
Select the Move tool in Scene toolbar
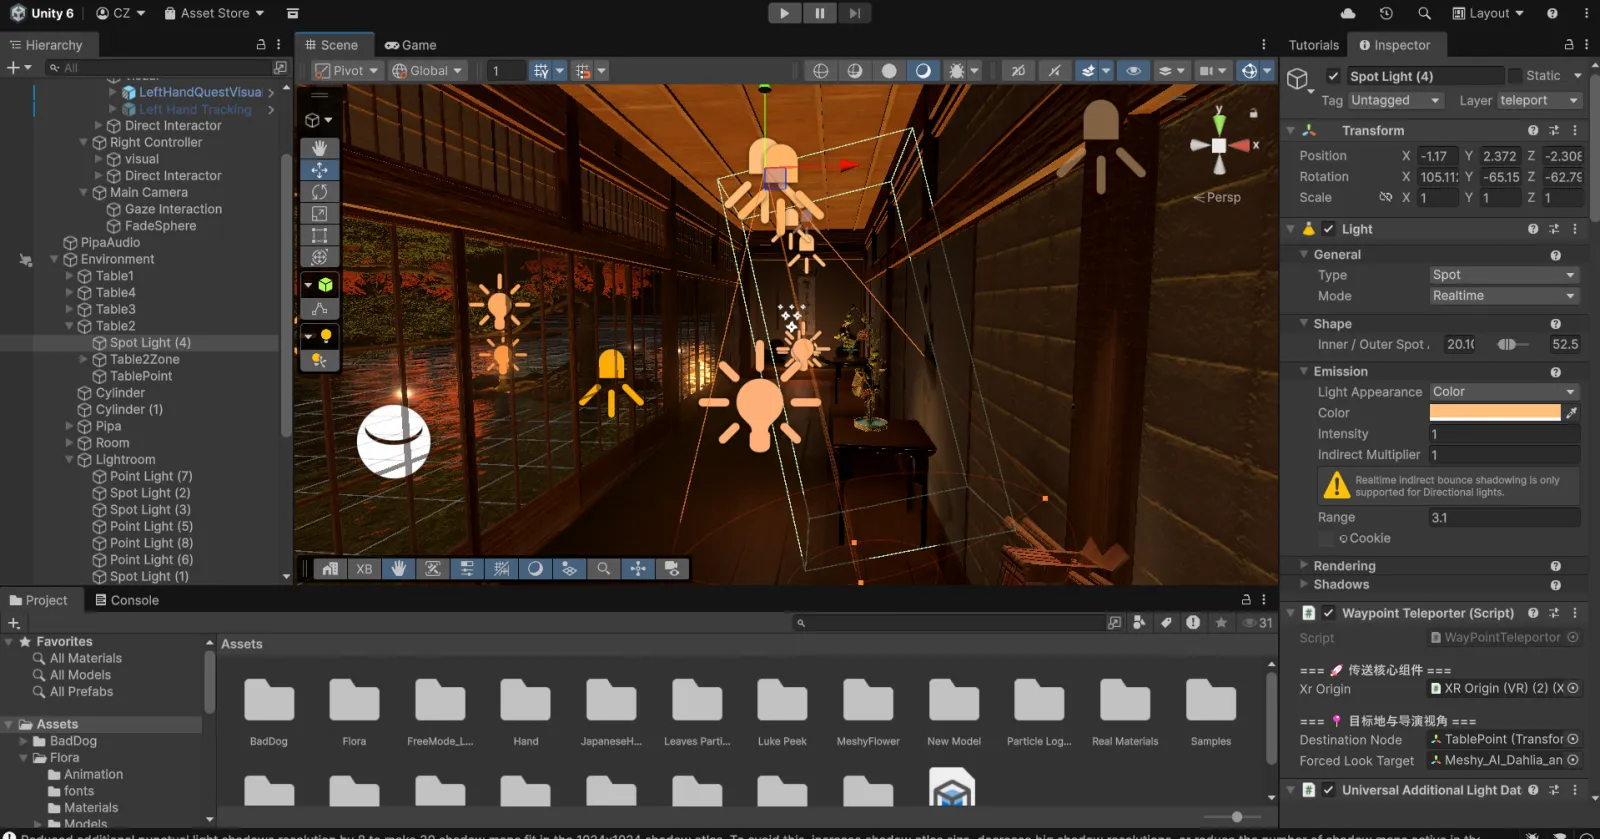coord(319,170)
